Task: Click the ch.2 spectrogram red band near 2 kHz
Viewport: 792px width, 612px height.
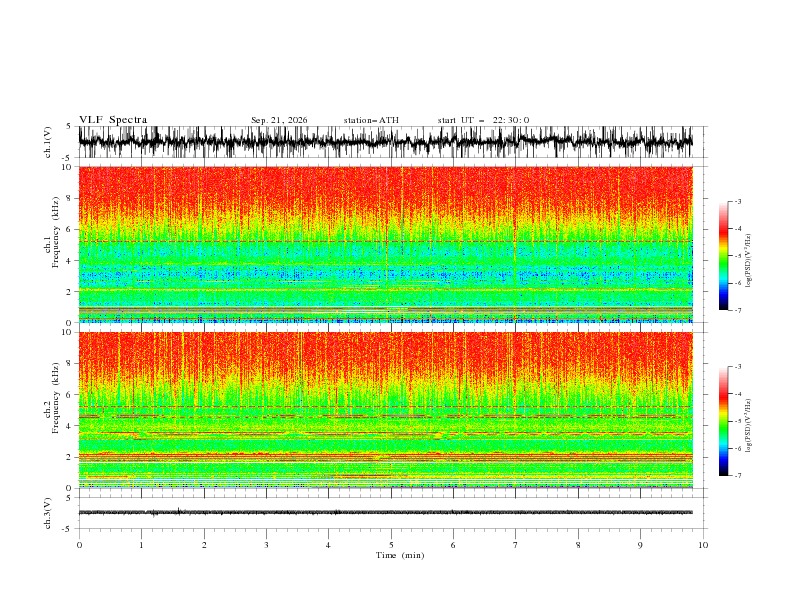Action: (385, 455)
